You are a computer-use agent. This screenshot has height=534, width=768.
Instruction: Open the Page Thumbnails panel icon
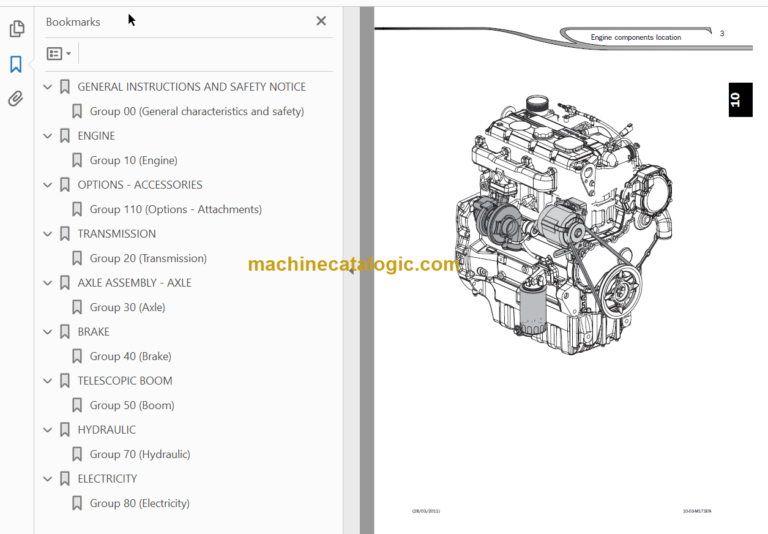pos(17,28)
